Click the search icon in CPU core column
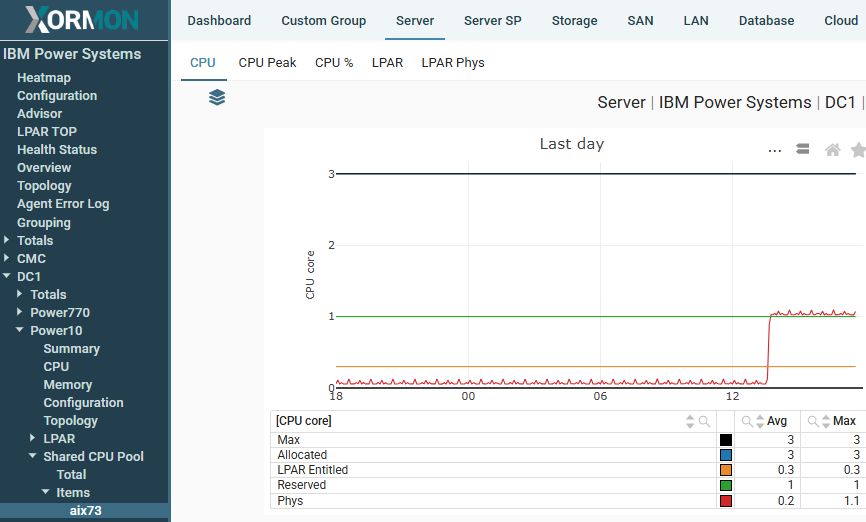Image resolution: width=866 pixels, height=522 pixels. [704, 422]
